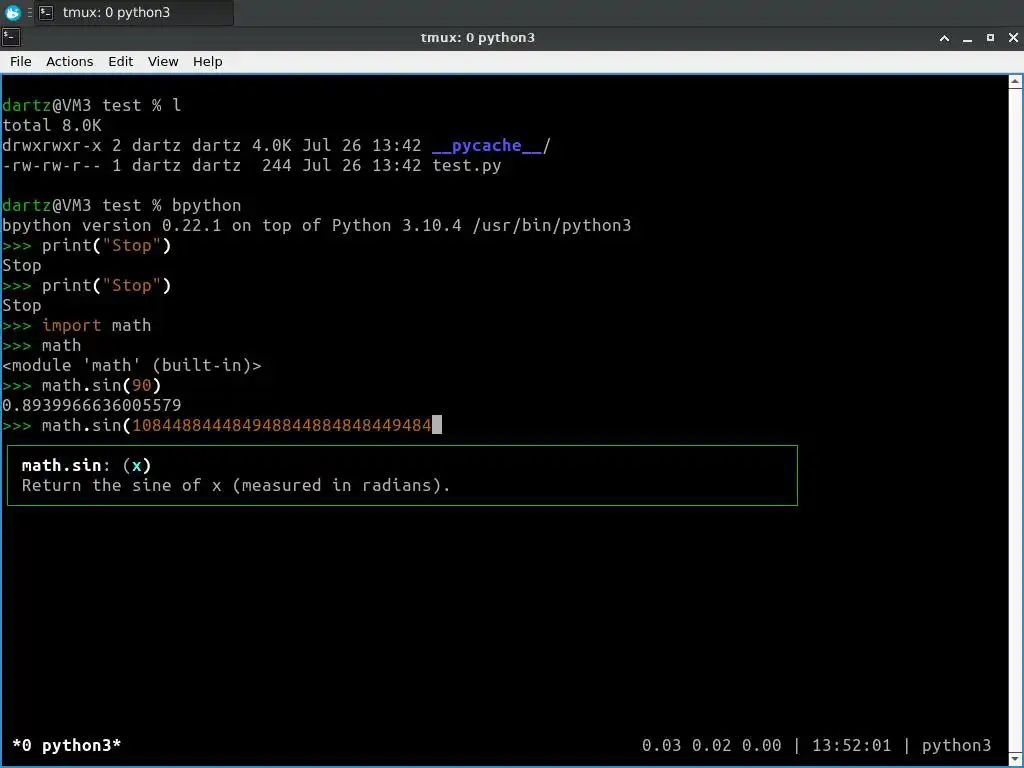Click the 'Return the sine of x' docstring
The height and width of the screenshot is (768, 1024).
(236, 485)
